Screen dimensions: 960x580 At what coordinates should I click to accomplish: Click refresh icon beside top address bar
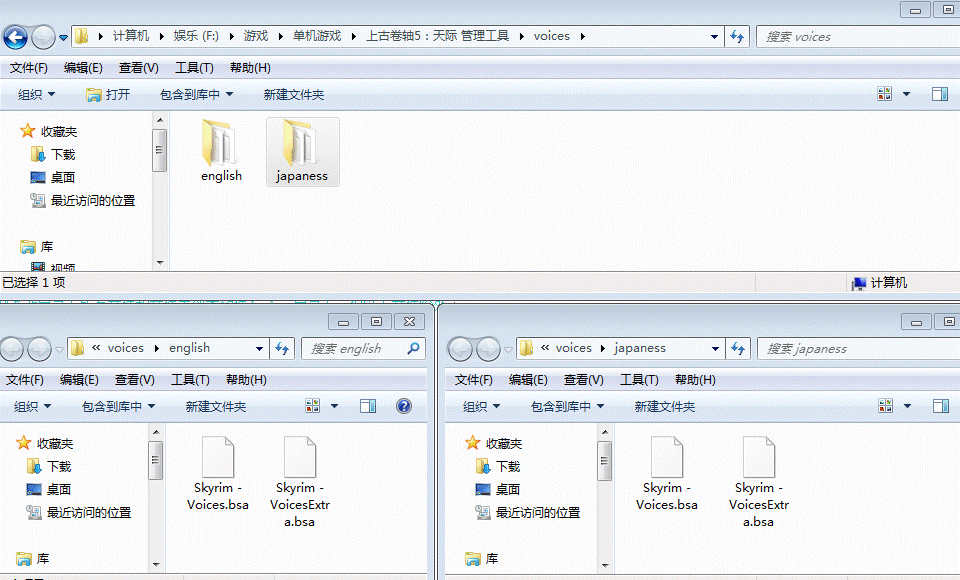click(x=737, y=37)
